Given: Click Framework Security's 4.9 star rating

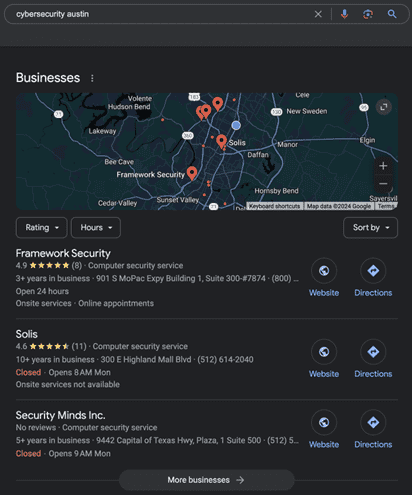Looking at the screenshot, I should point(49,266).
